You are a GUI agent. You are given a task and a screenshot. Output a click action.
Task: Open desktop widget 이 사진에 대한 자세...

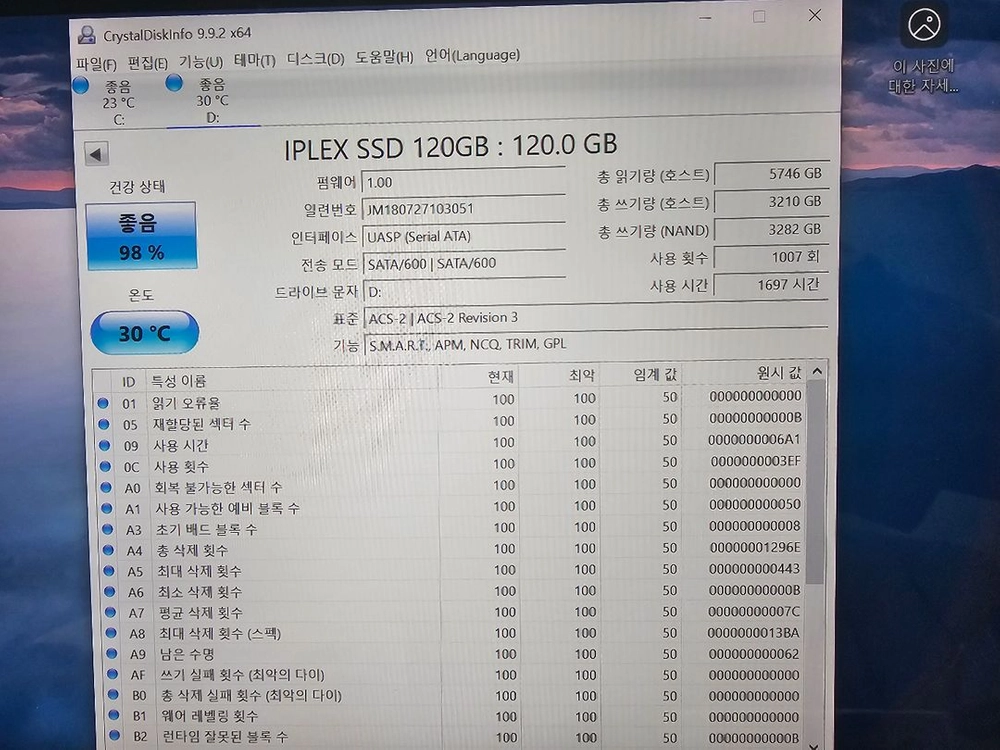click(923, 50)
